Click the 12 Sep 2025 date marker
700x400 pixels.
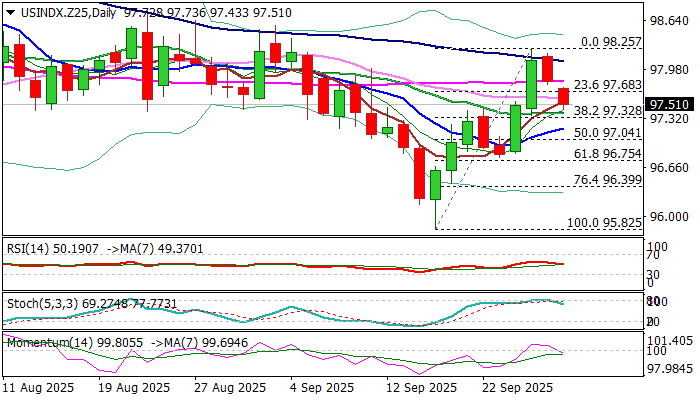coord(421,388)
